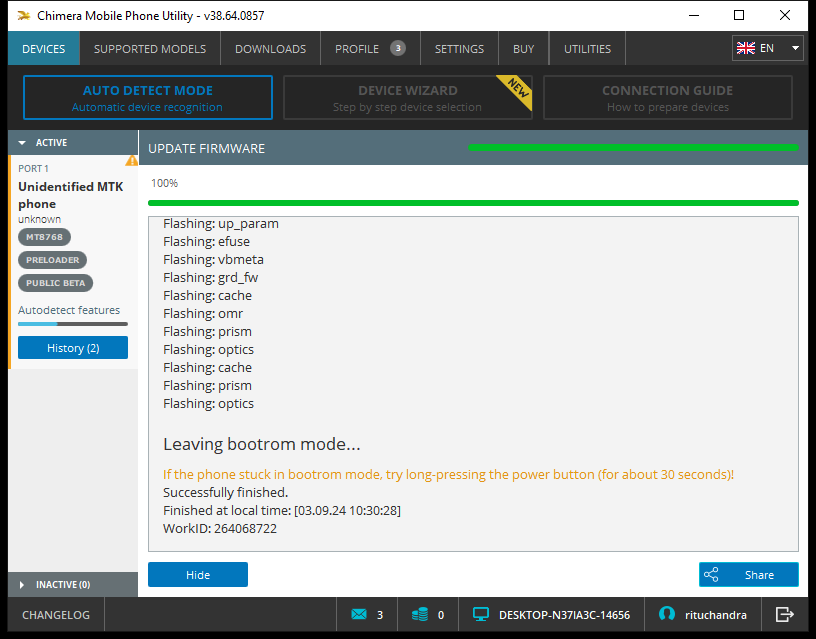Click the Chimera app logo in title bar
Screen dimensions: 816x639
pyautogui.click(x=23, y=16)
